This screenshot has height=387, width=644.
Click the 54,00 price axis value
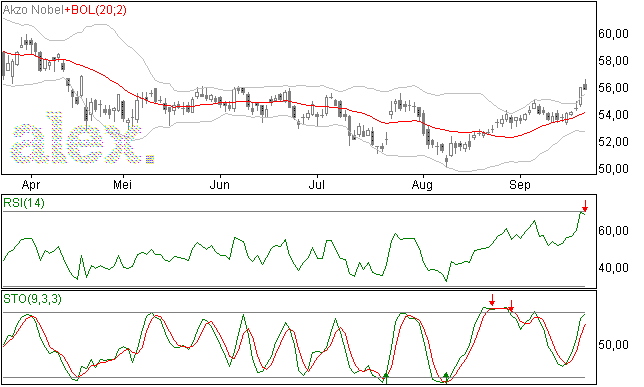[614, 115]
